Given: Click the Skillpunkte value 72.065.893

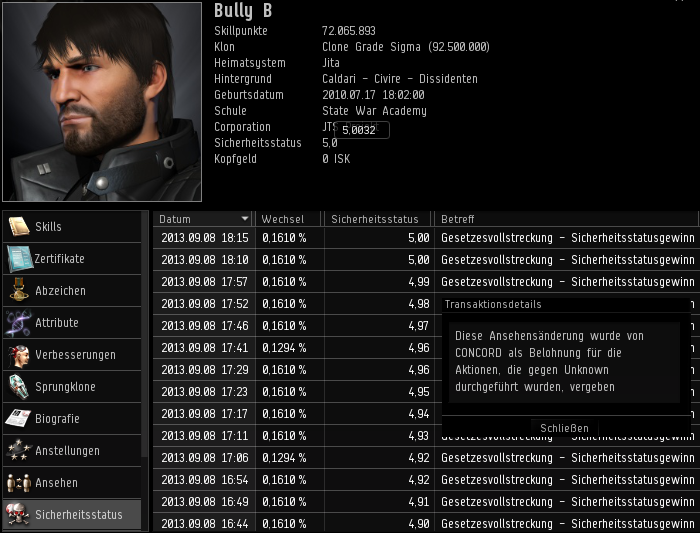Looking at the screenshot, I should [349, 30].
